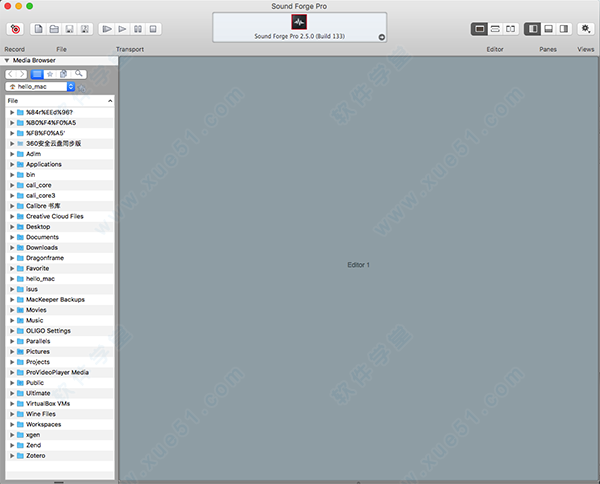
Task: Pause playback in the Transport group
Action: [138, 29]
